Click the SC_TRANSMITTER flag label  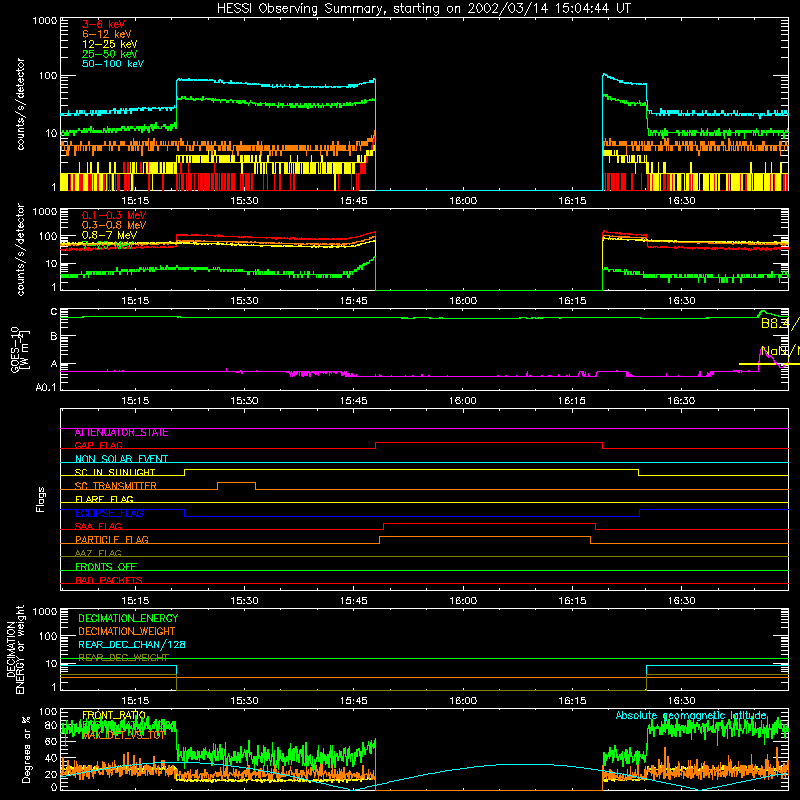pos(116,485)
